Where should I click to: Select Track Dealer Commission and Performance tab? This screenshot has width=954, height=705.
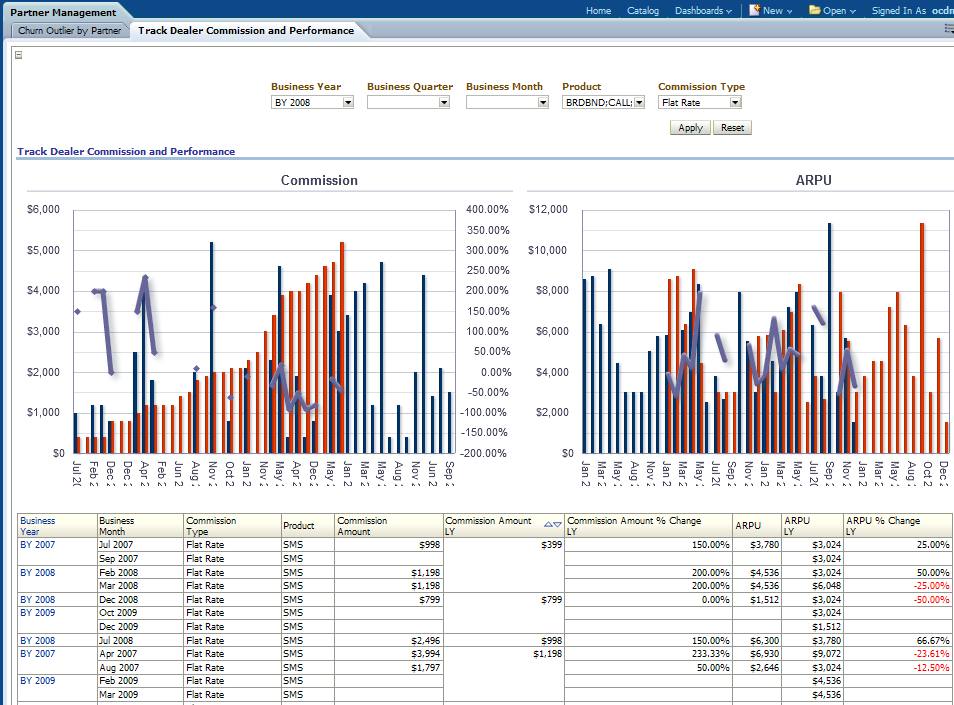(x=246, y=30)
